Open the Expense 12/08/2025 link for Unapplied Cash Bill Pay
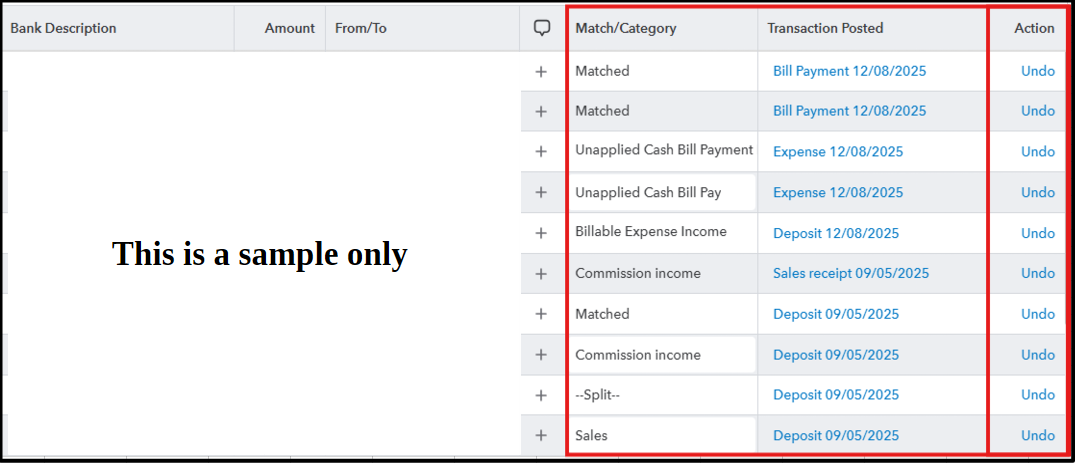This screenshot has width=1075, height=463. coord(838,192)
